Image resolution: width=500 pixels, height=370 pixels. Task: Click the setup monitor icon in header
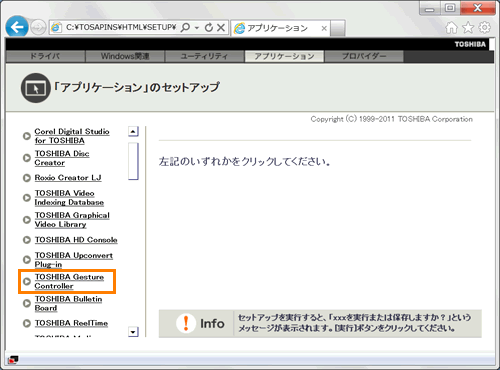tap(36, 88)
